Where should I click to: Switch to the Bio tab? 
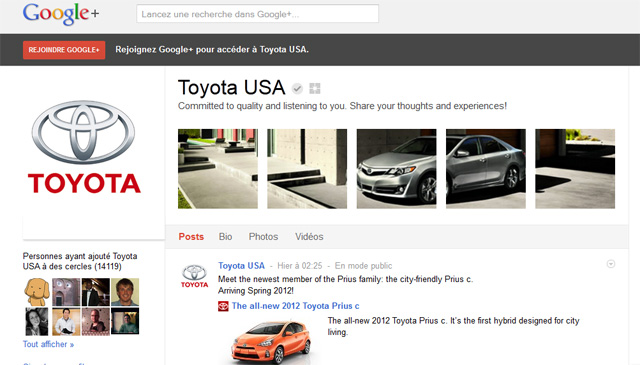(x=225, y=237)
